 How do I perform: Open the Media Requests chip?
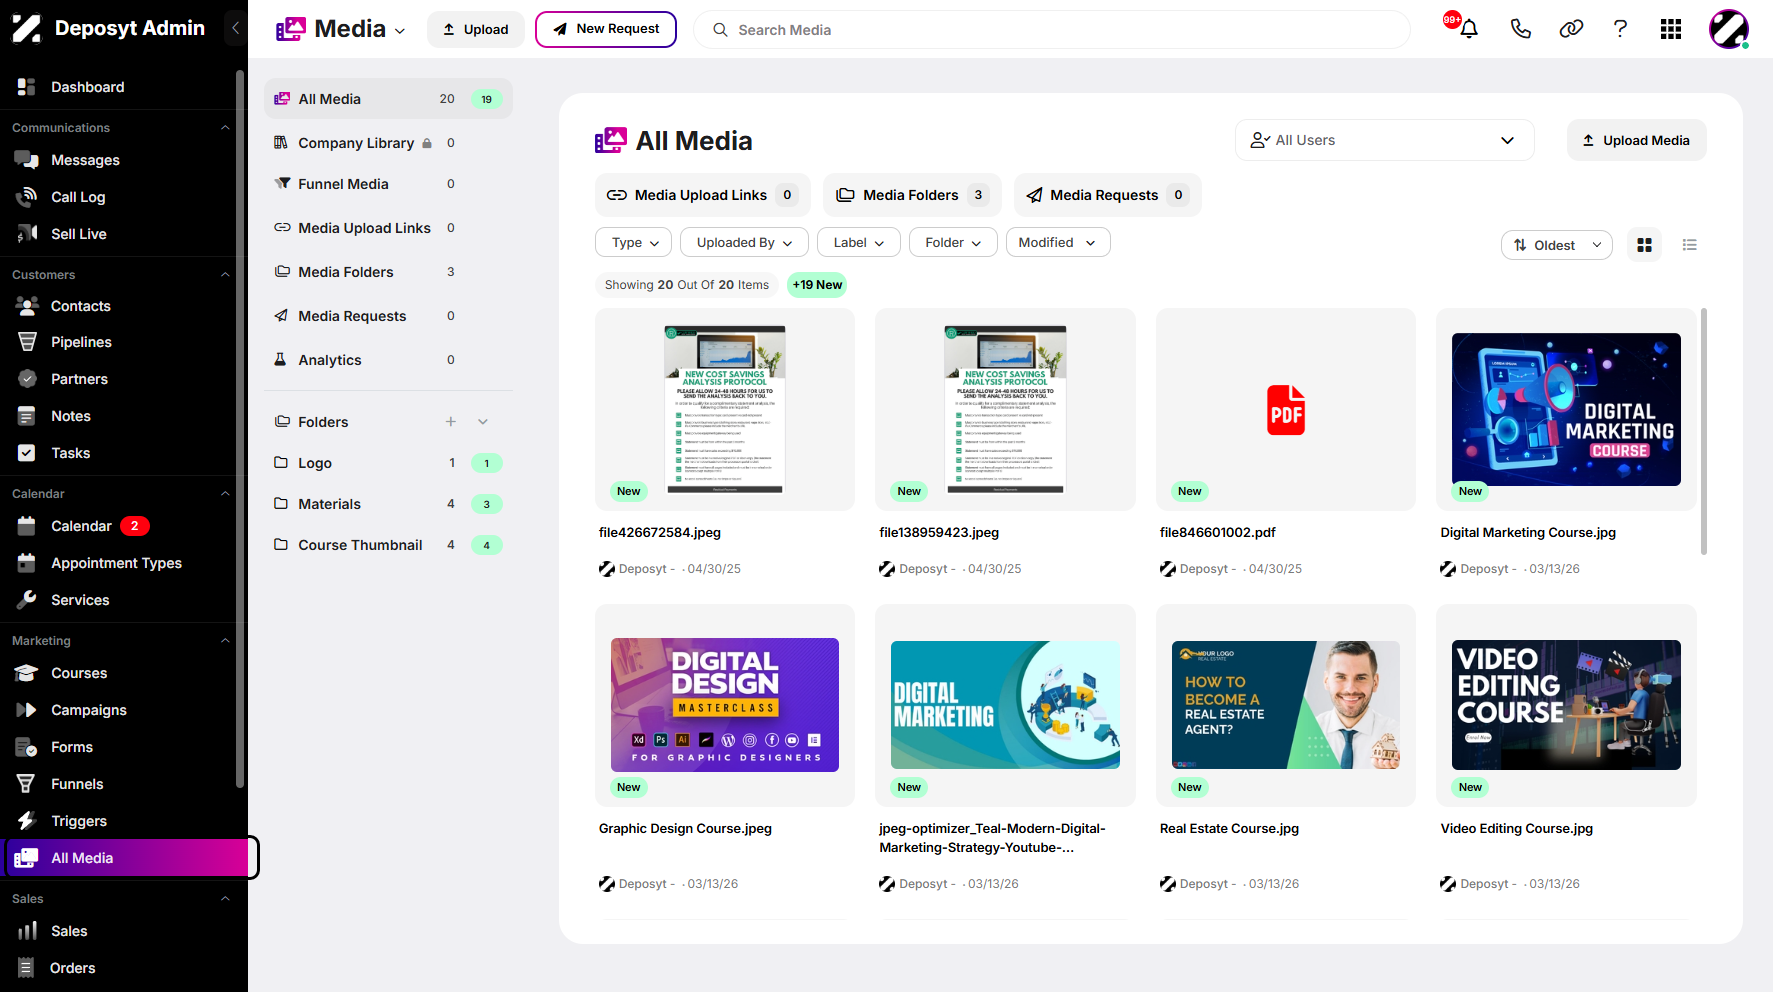click(1108, 195)
